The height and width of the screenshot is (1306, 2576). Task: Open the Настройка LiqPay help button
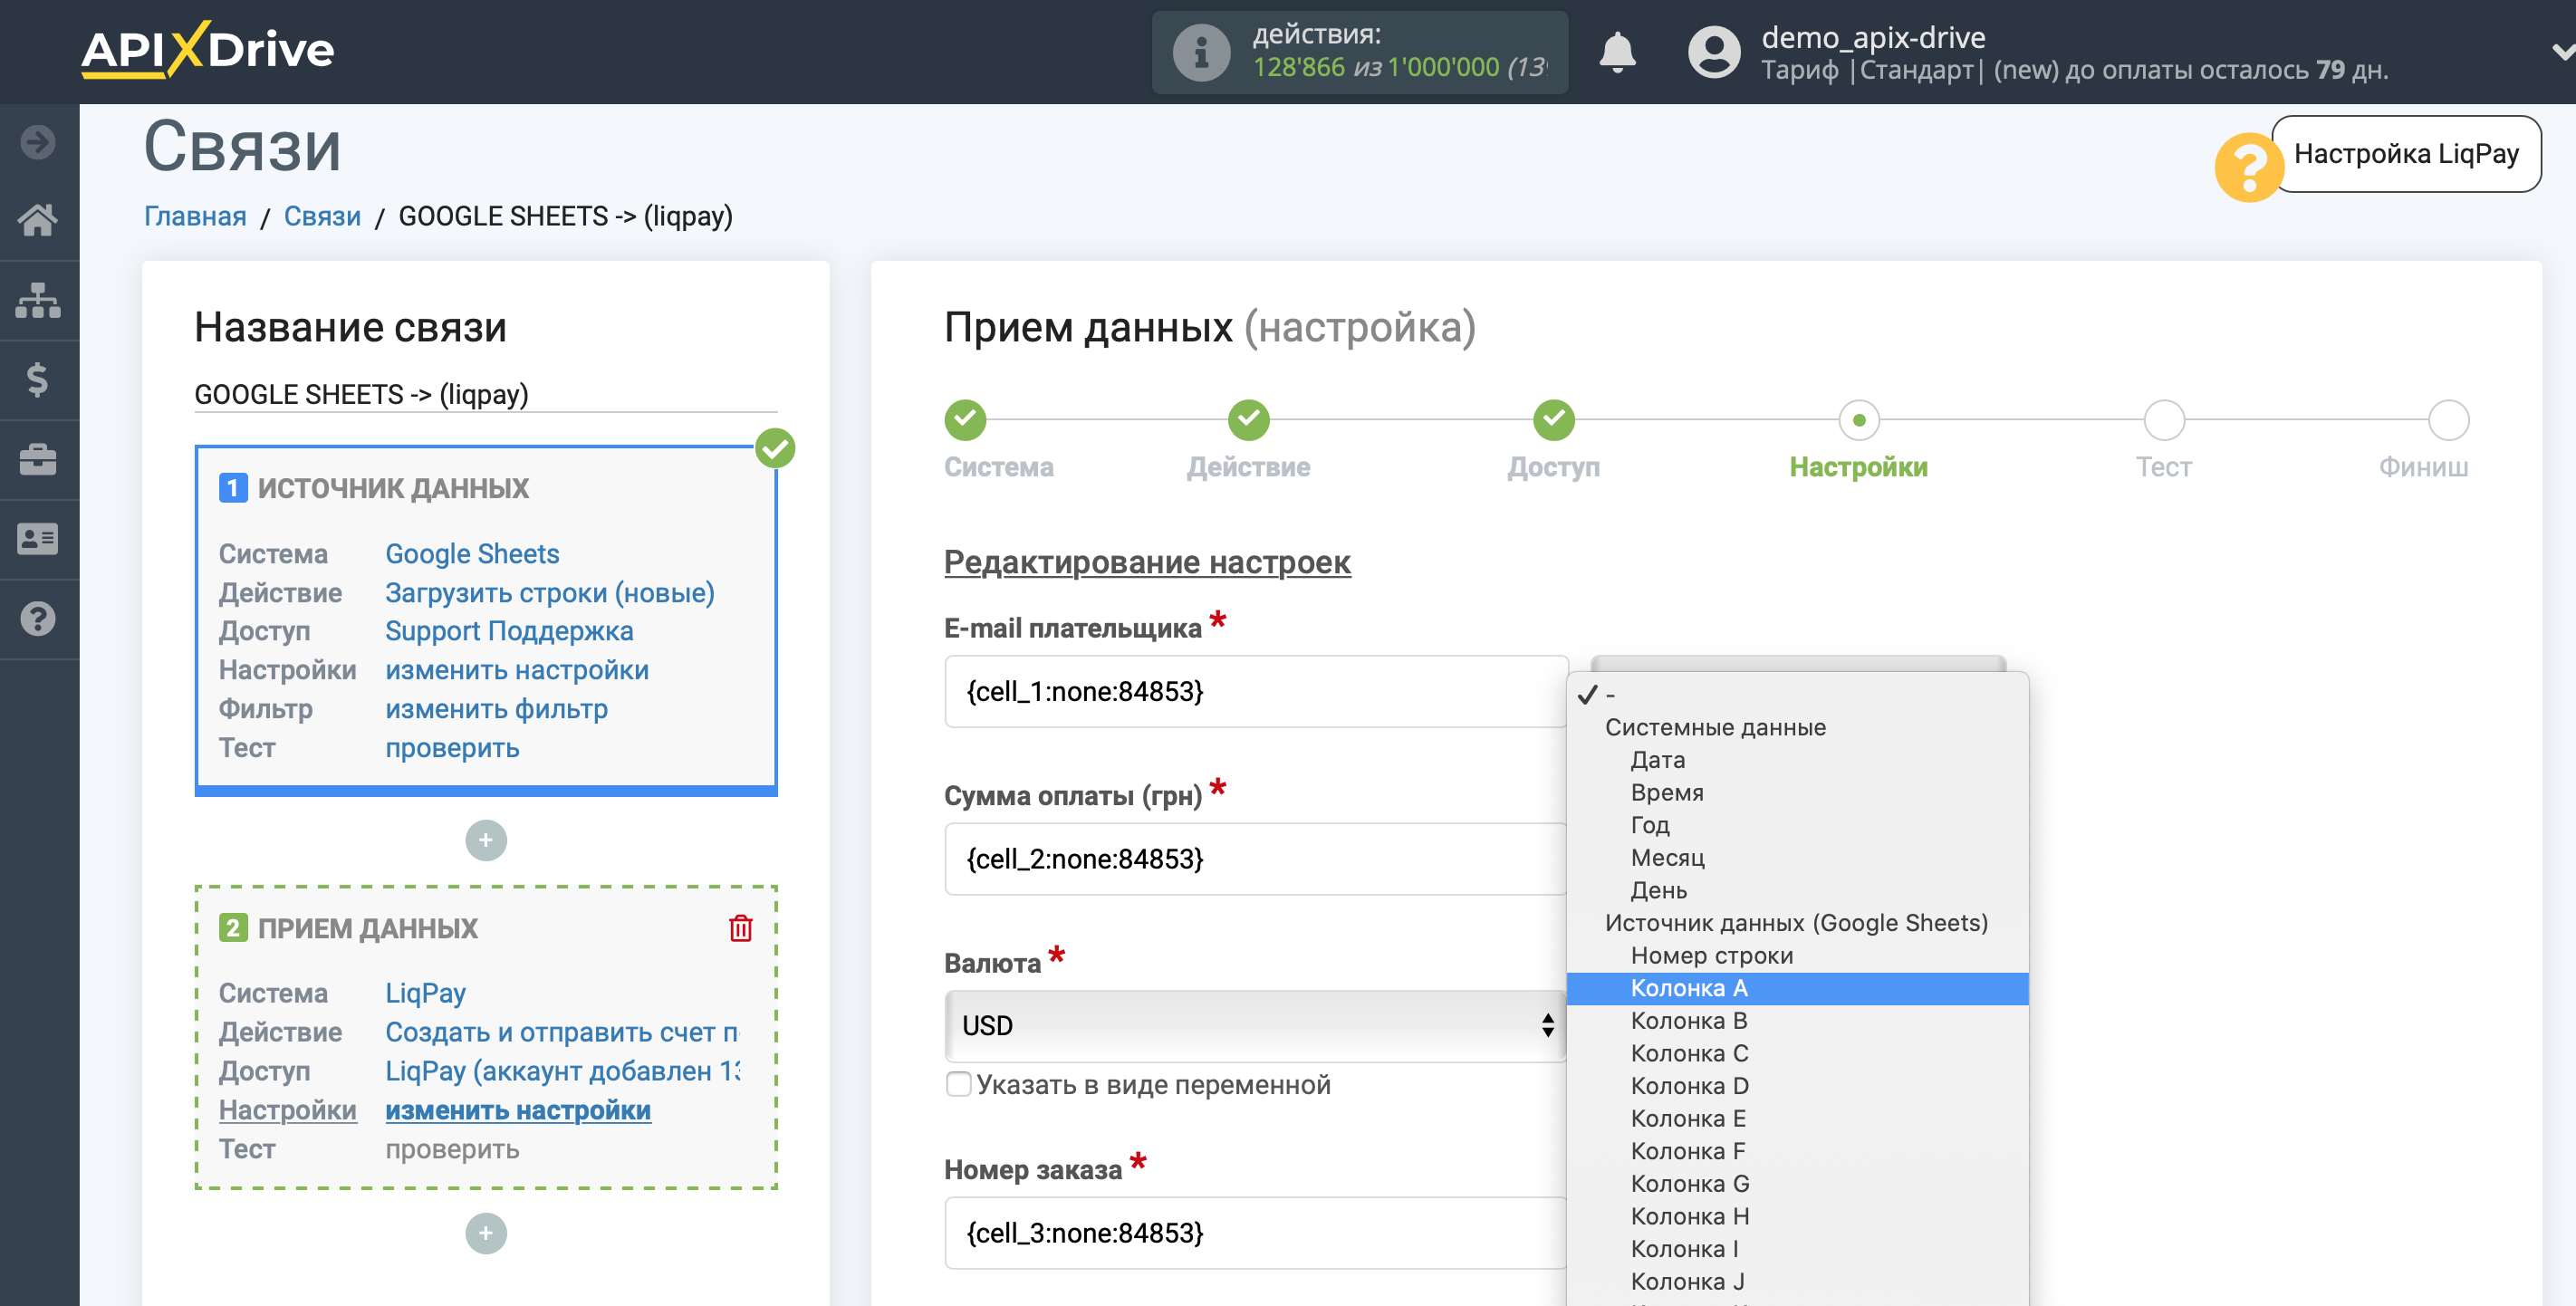2406,154
